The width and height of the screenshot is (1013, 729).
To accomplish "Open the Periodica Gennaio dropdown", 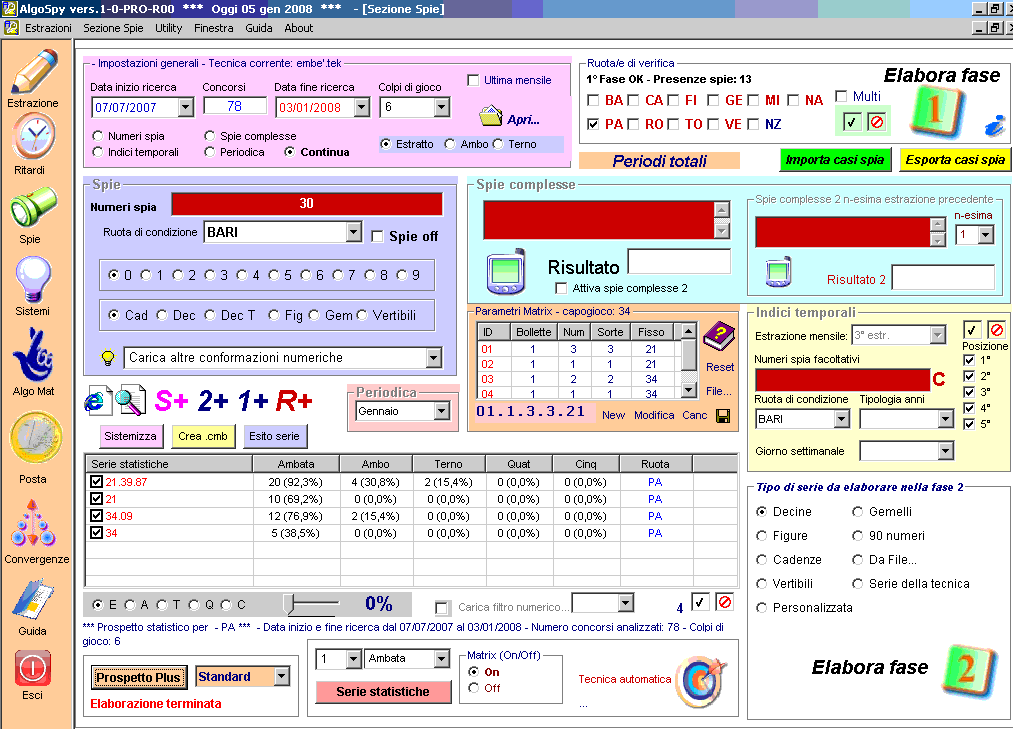I will click(x=442, y=411).
